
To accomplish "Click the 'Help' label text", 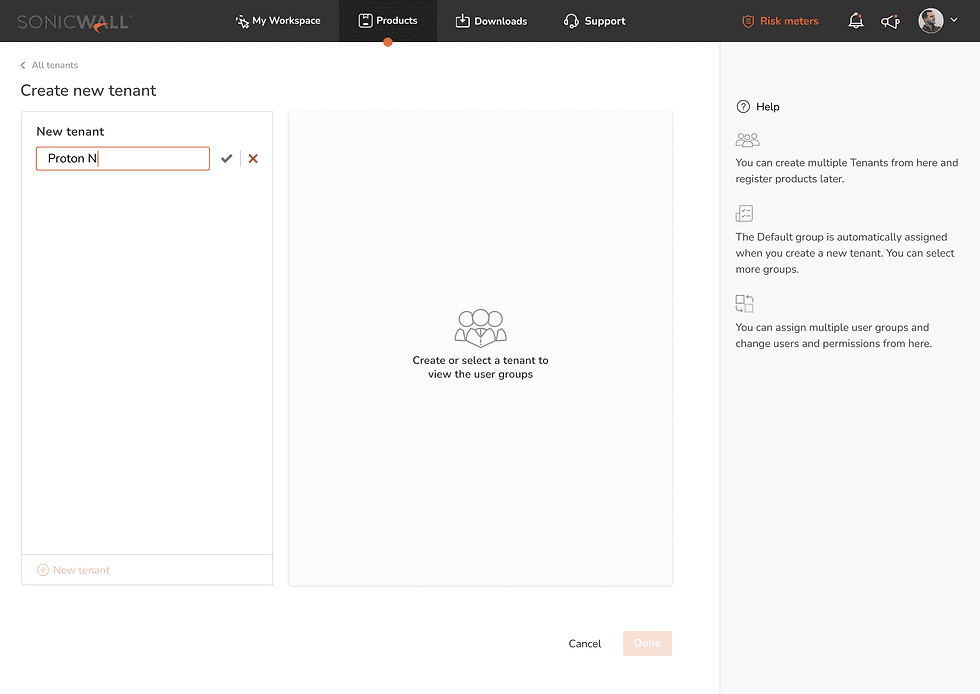I will click(x=768, y=106).
